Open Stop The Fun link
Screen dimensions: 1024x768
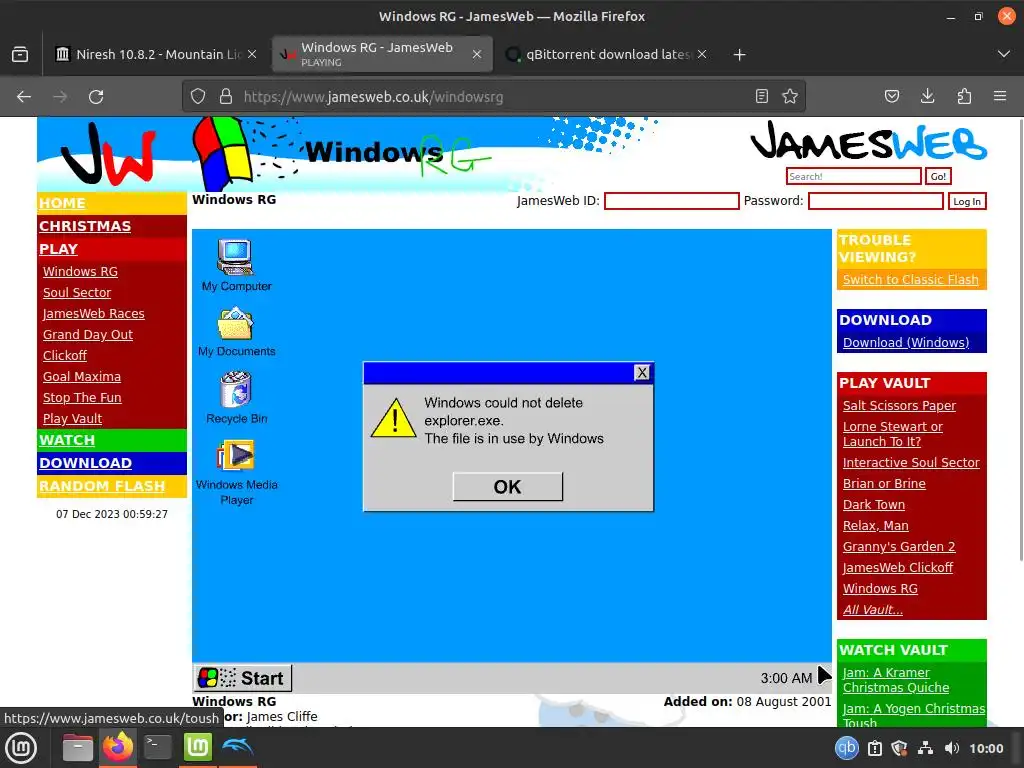82,397
